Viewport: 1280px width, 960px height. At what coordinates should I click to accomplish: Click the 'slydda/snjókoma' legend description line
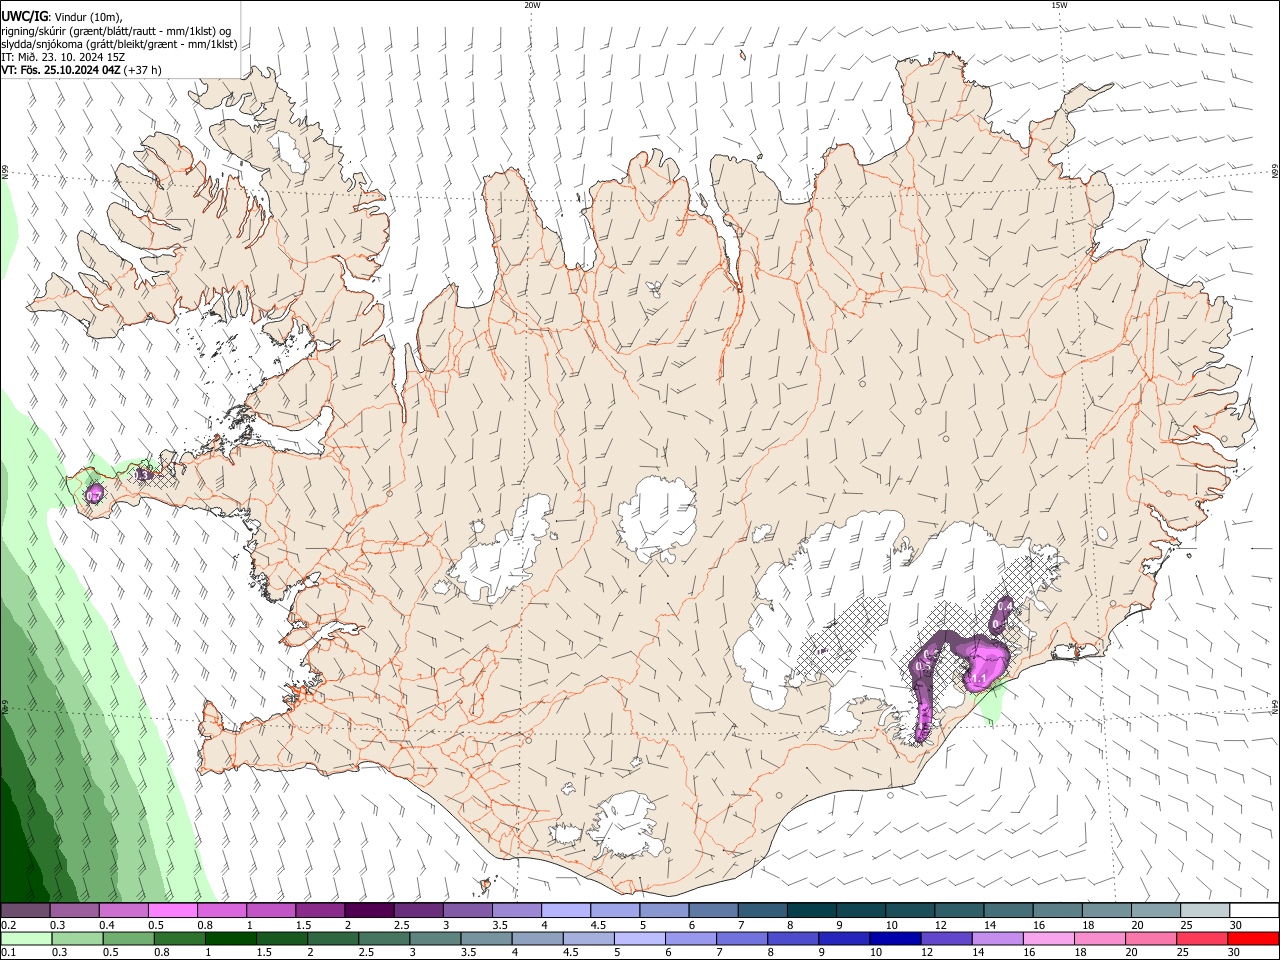point(119,44)
